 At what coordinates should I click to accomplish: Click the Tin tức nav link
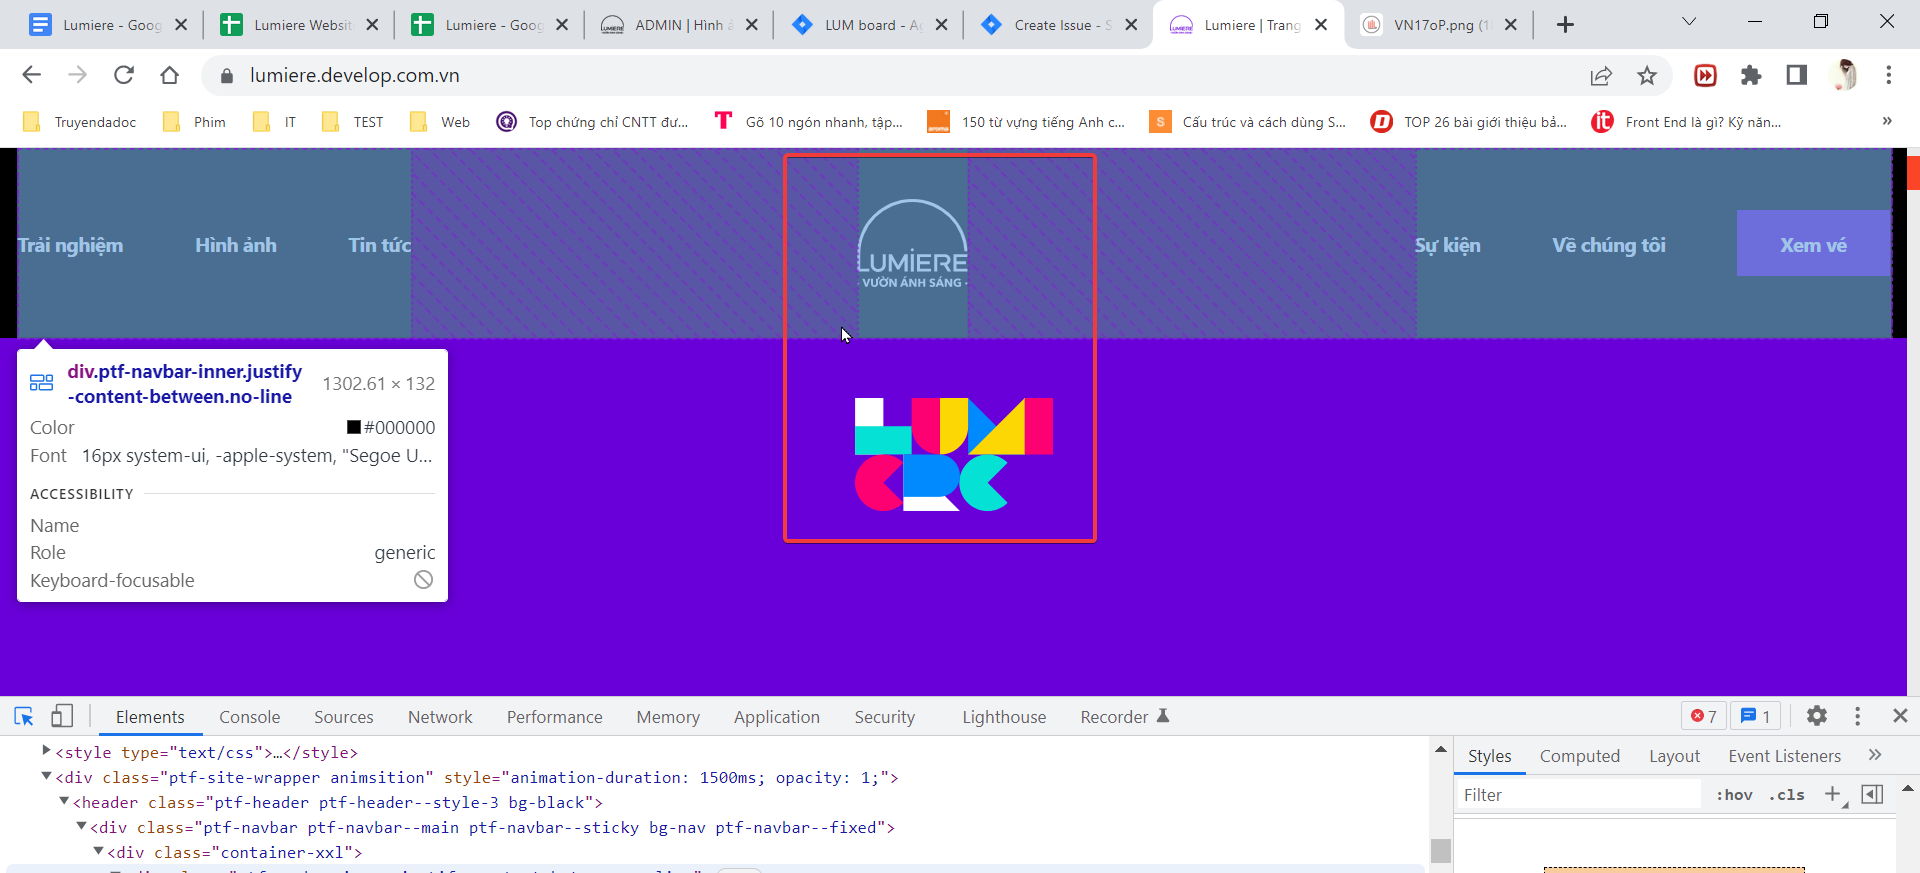point(379,245)
